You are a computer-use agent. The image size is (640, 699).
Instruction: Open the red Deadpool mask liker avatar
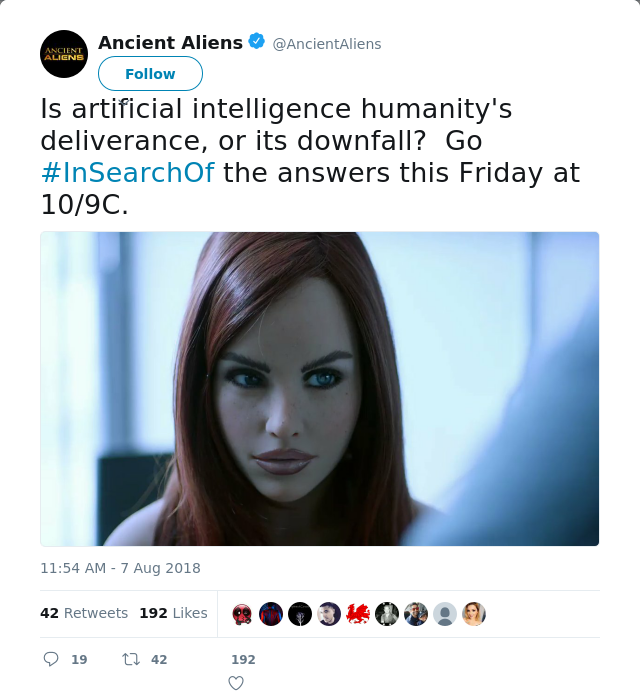coord(242,614)
